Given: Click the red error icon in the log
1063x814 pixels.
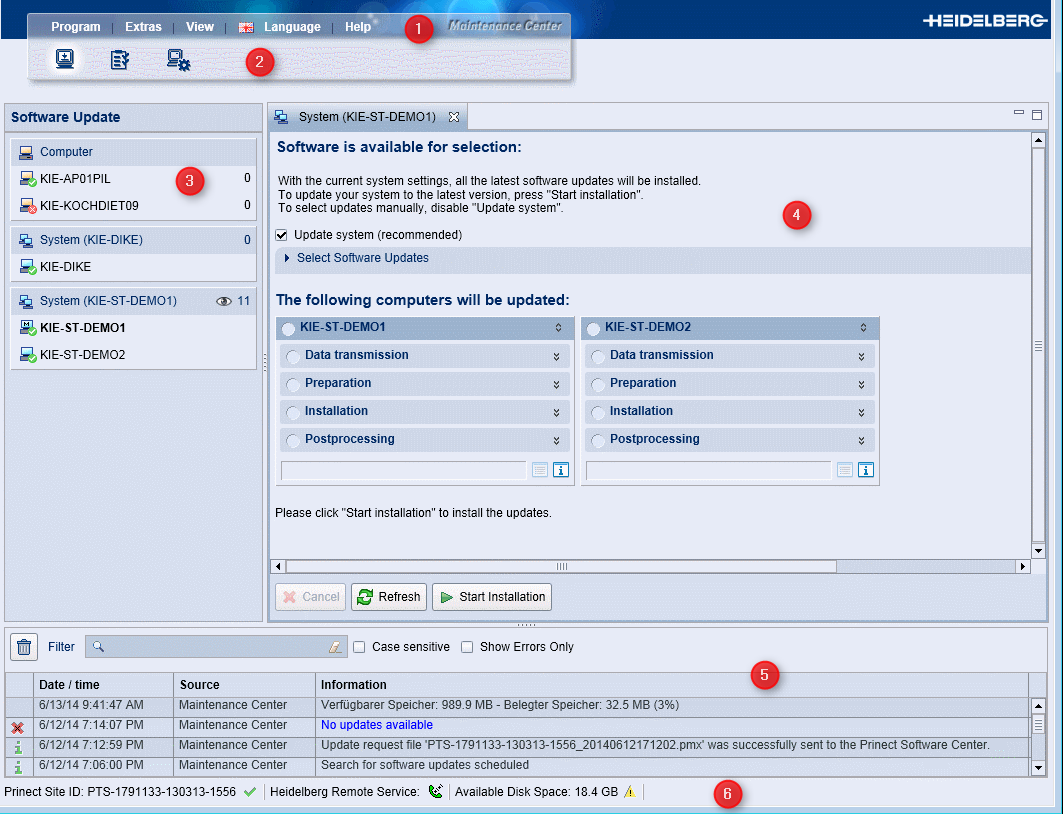Looking at the screenshot, I should (18, 728).
